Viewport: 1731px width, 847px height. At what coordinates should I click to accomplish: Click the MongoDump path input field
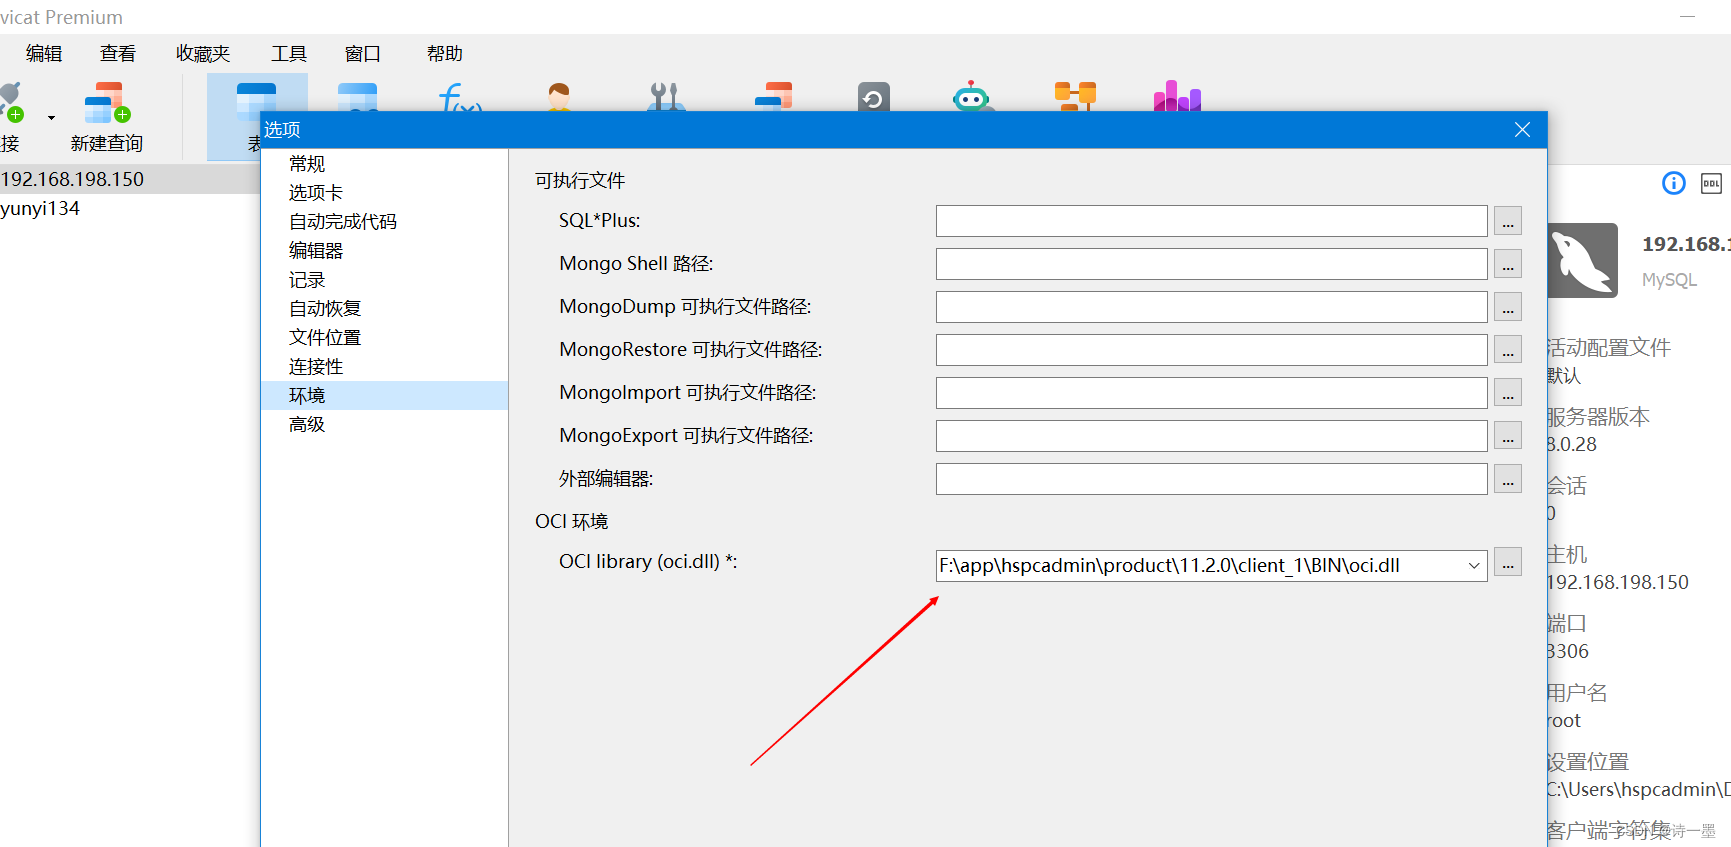[x=1211, y=307]
